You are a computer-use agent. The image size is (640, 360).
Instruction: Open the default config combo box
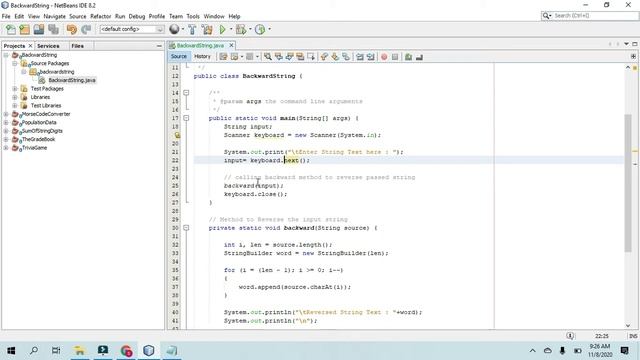point(132,29)
